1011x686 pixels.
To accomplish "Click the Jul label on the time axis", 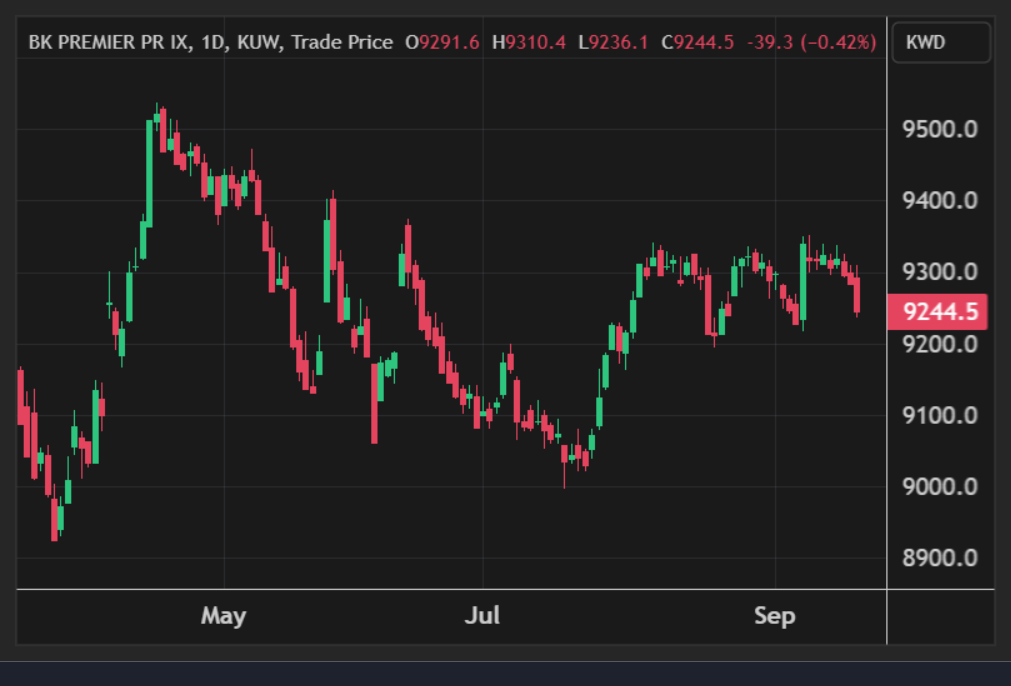I will point(482,615).
